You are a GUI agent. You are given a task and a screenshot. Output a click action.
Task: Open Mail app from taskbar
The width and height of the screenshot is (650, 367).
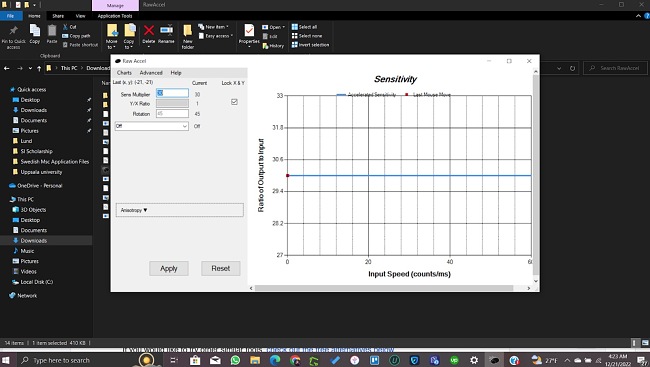tap(215, 360)
